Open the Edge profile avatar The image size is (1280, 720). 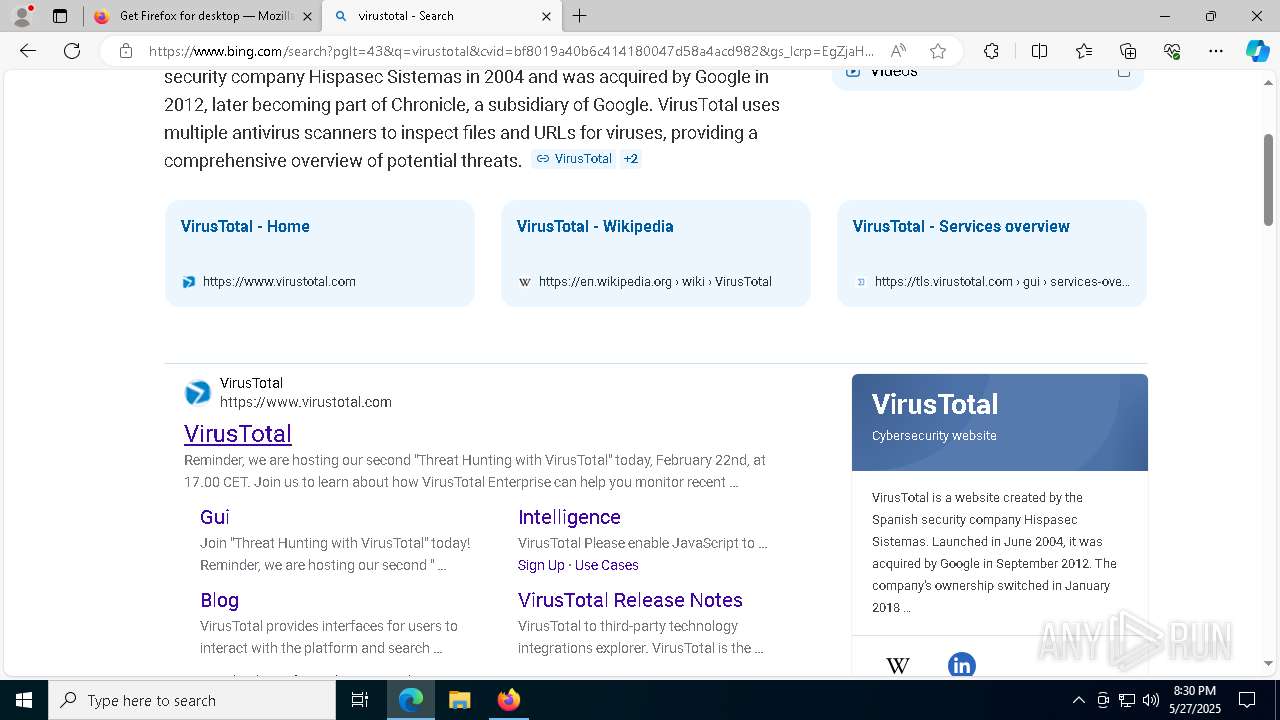tap(22, 16)
